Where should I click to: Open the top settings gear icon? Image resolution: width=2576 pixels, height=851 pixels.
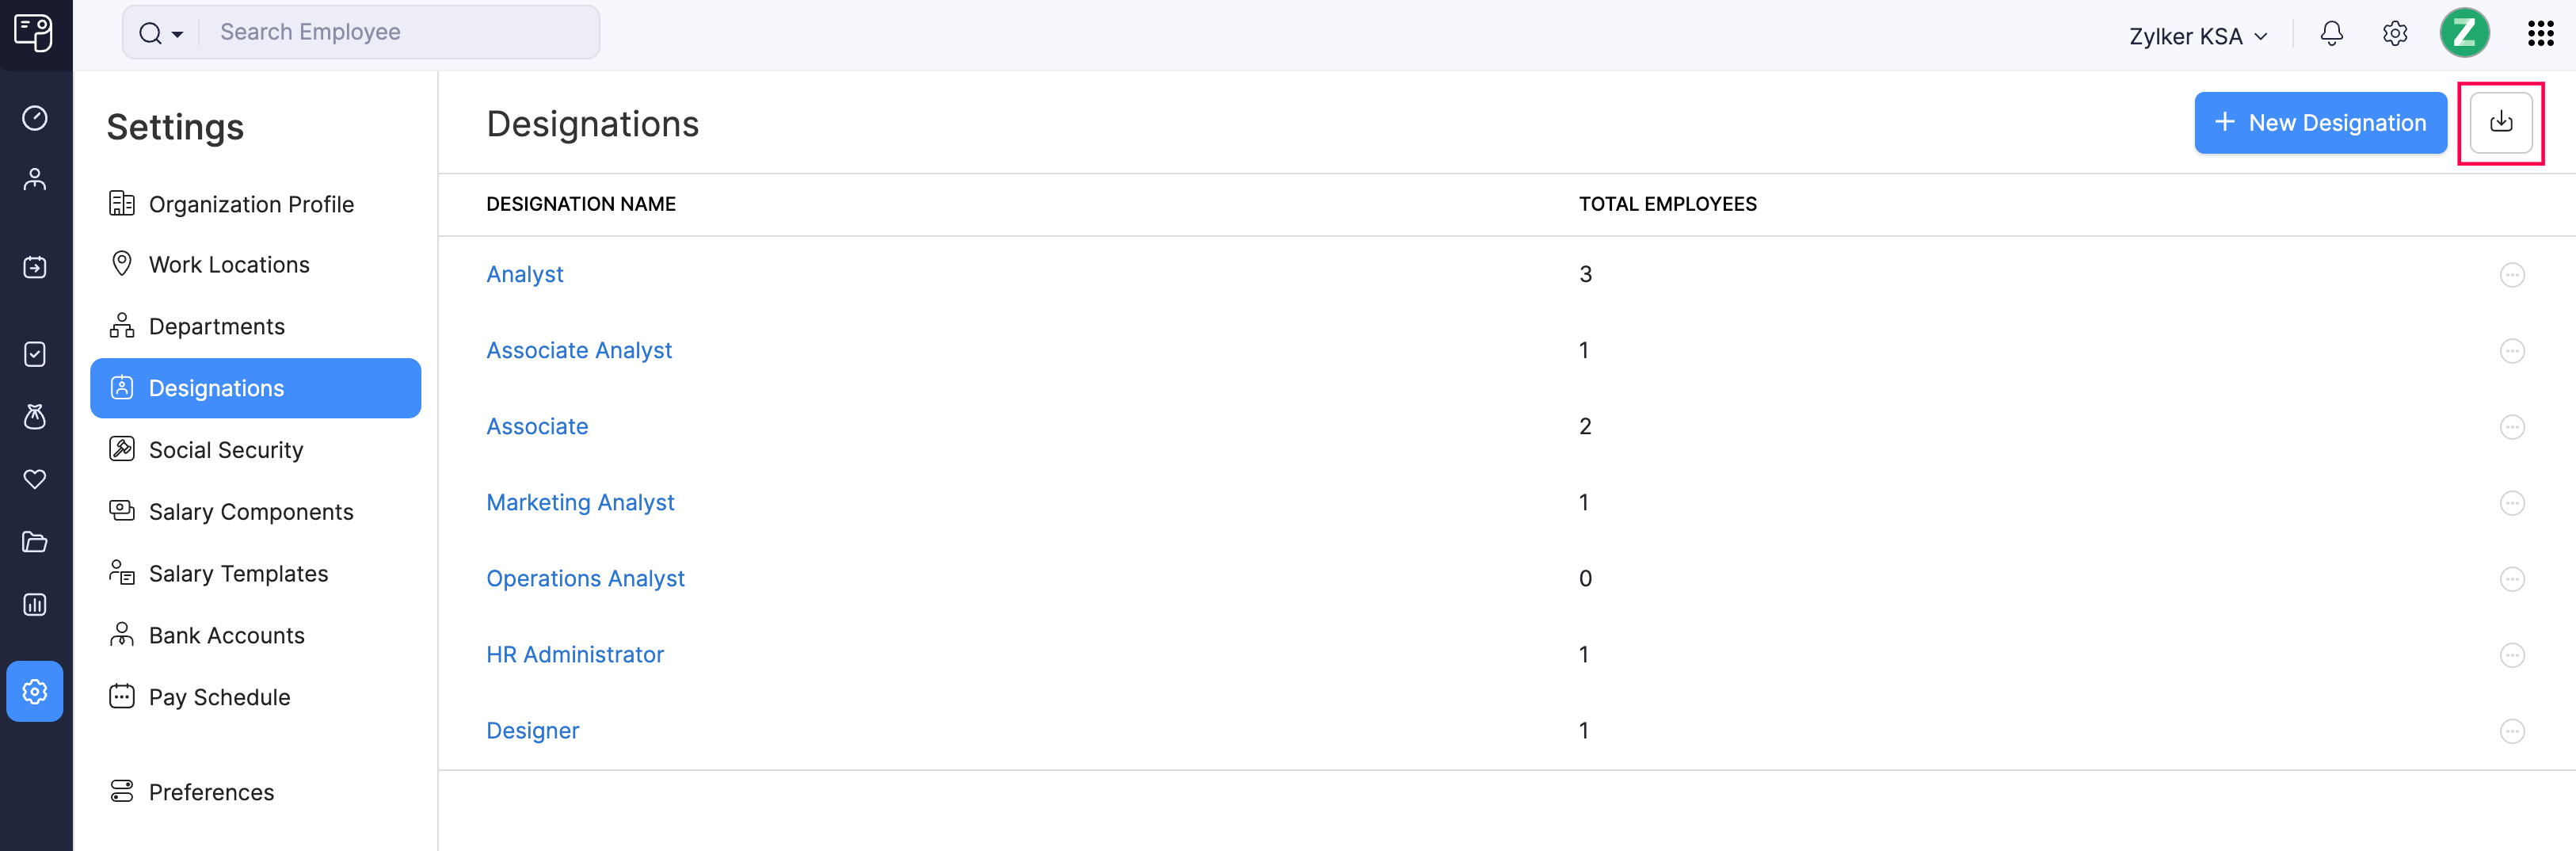tap(2395, 33)
